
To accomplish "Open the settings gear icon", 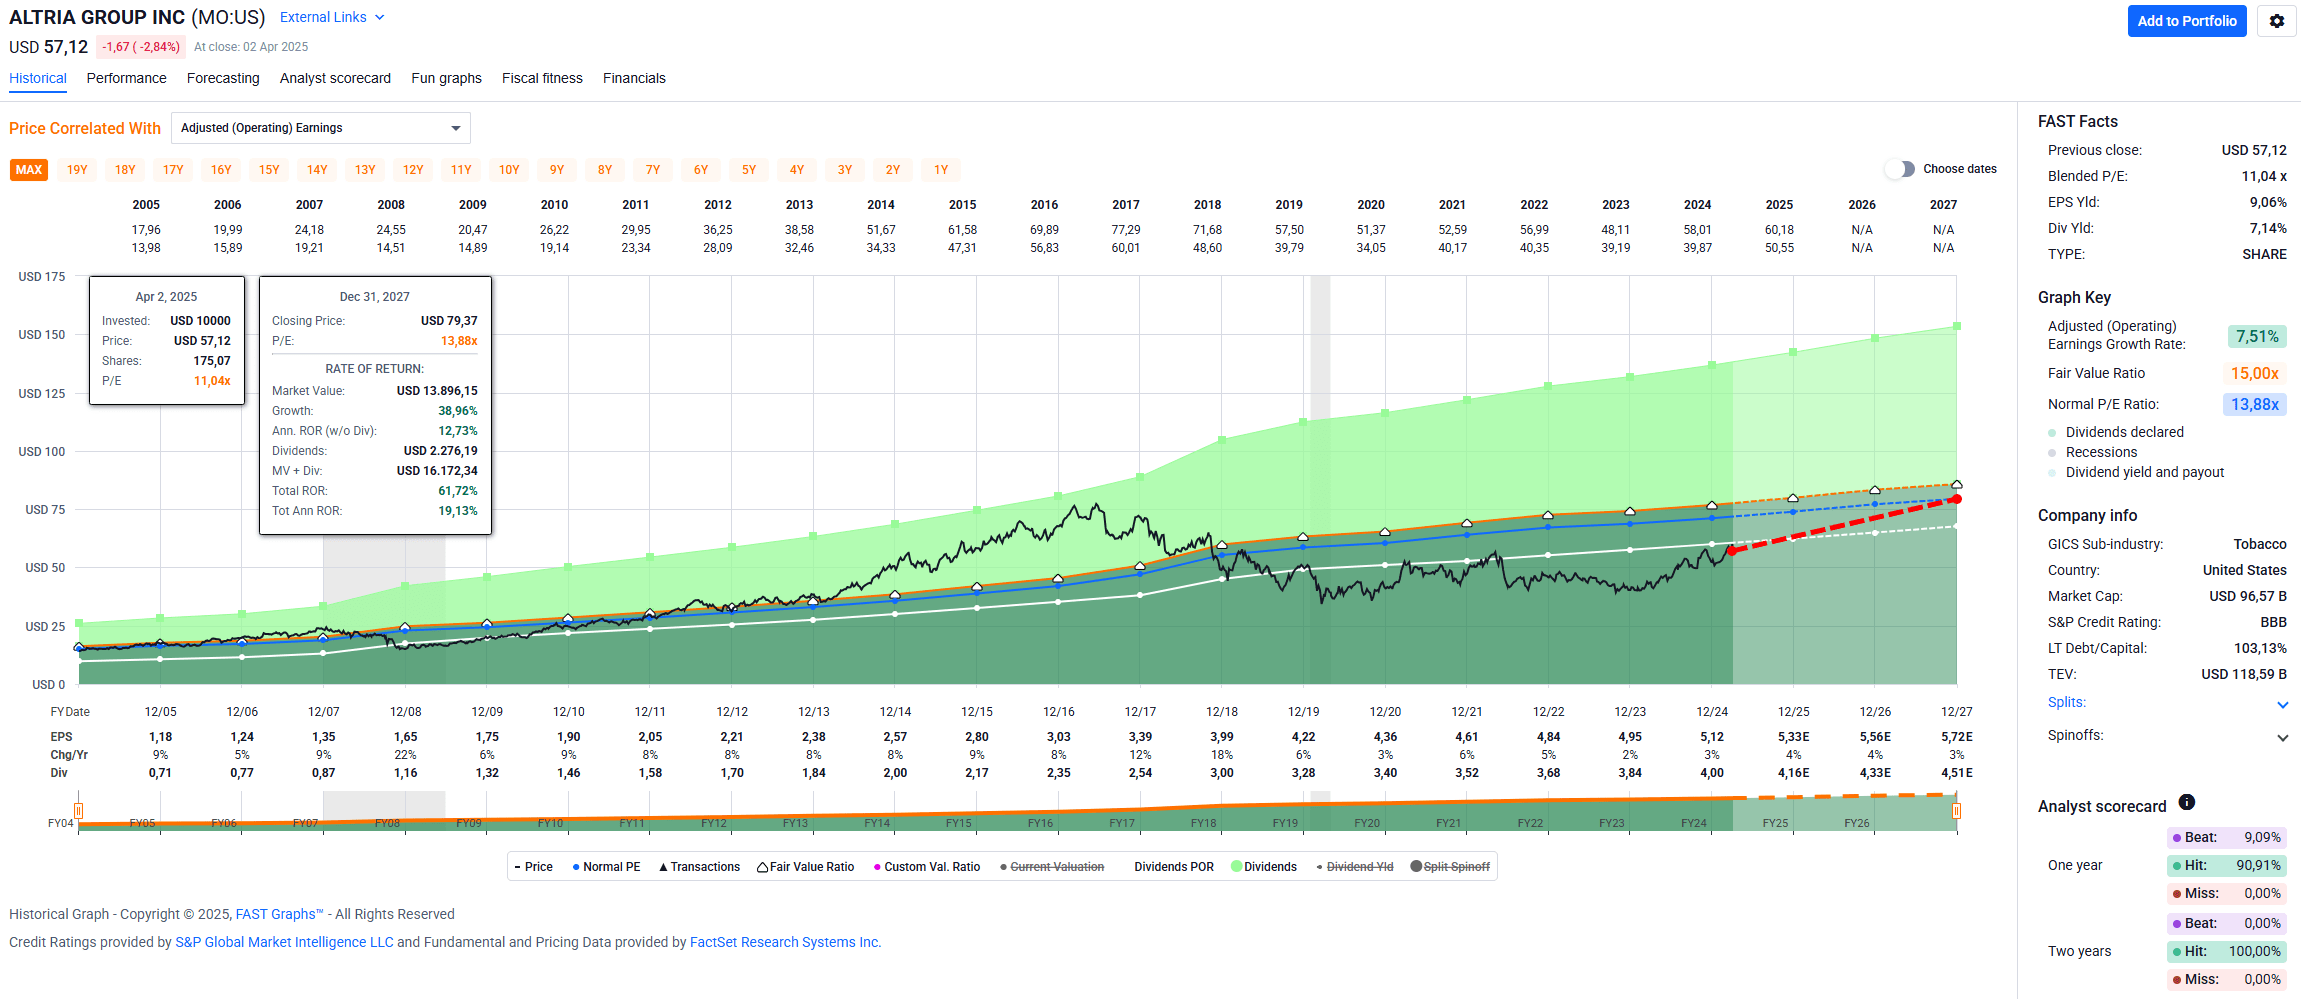I will [x=2276, y=21].
